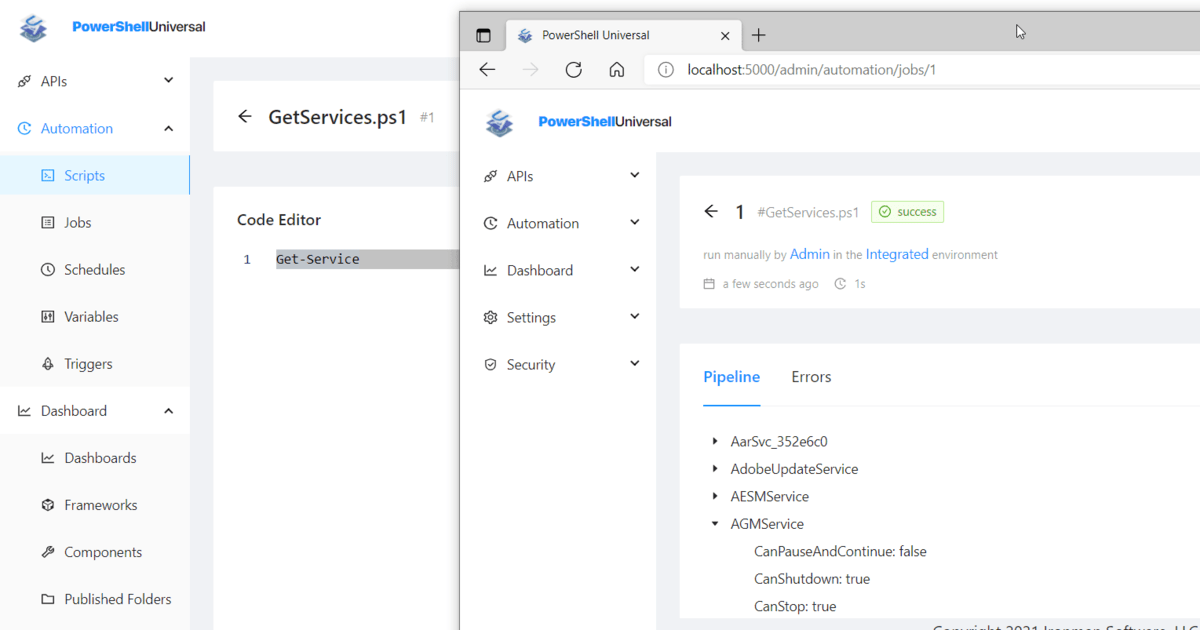This screenshot has width=1200, height=630.
Task: Open the Settings dropdown in the job window
Action: pyautogui.click(x=560, y=316)
